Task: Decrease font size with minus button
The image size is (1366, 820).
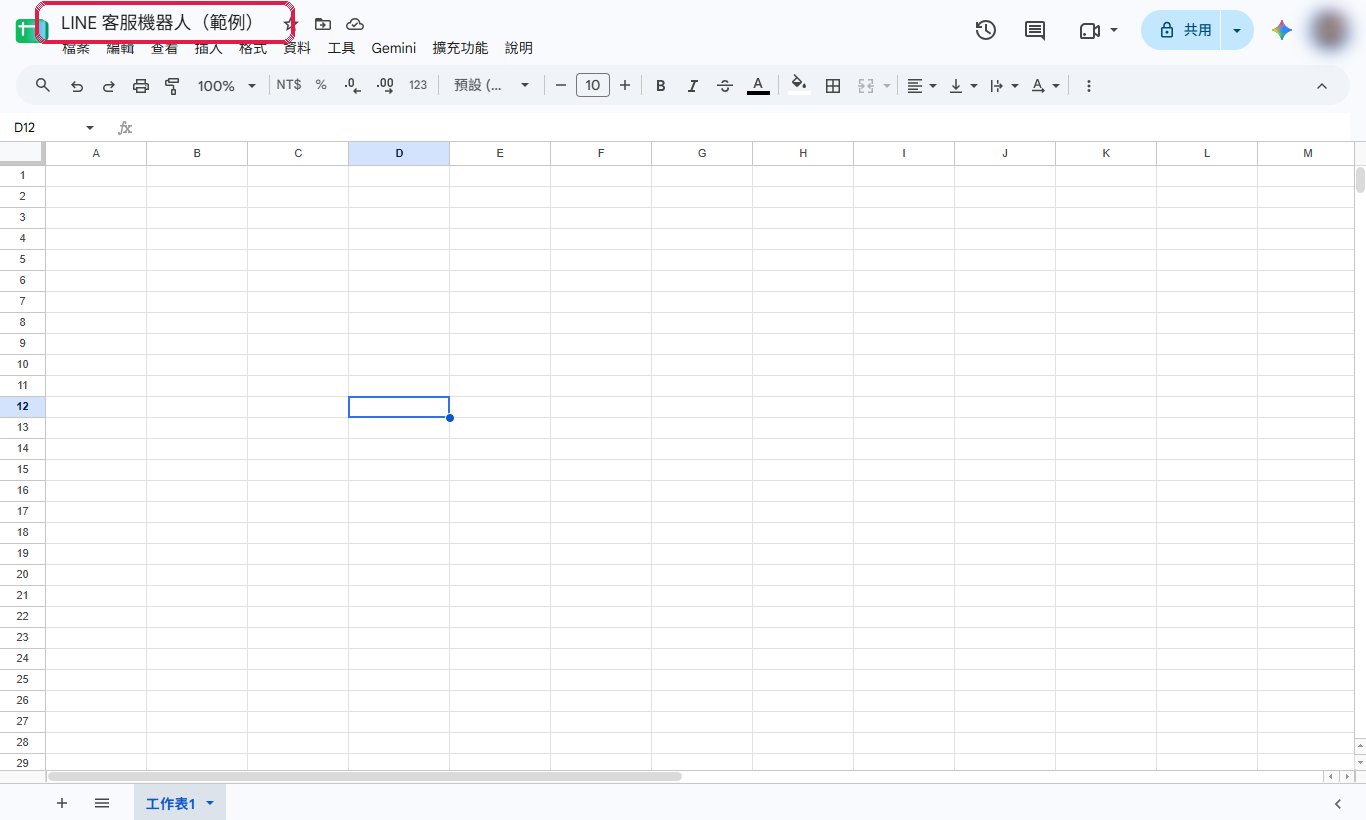Action: click(561, 86)
